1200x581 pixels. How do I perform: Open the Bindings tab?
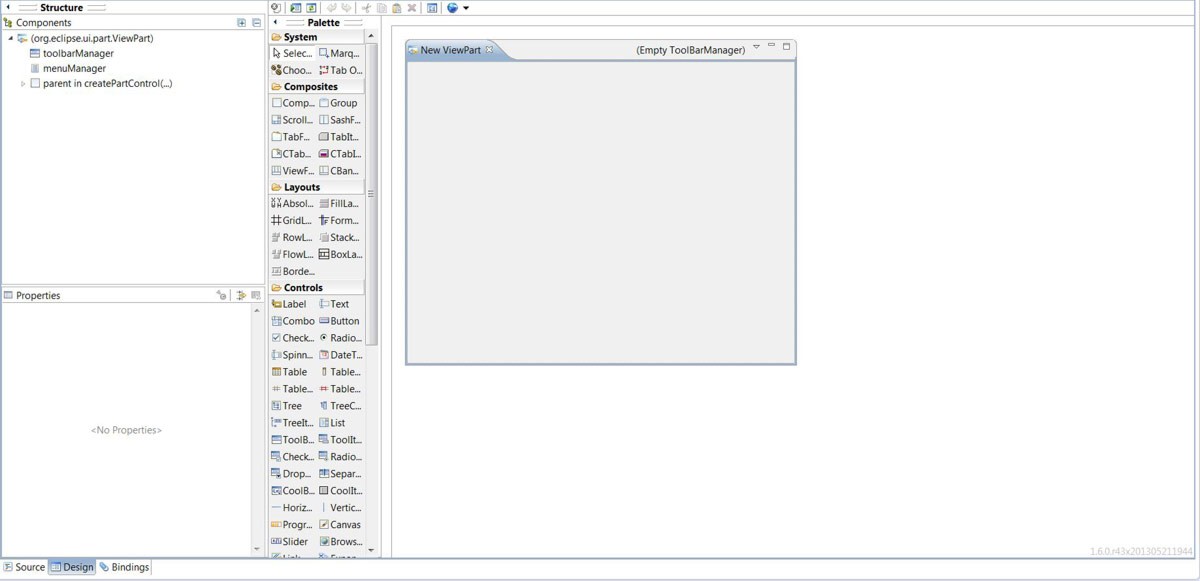coord(124,567)
